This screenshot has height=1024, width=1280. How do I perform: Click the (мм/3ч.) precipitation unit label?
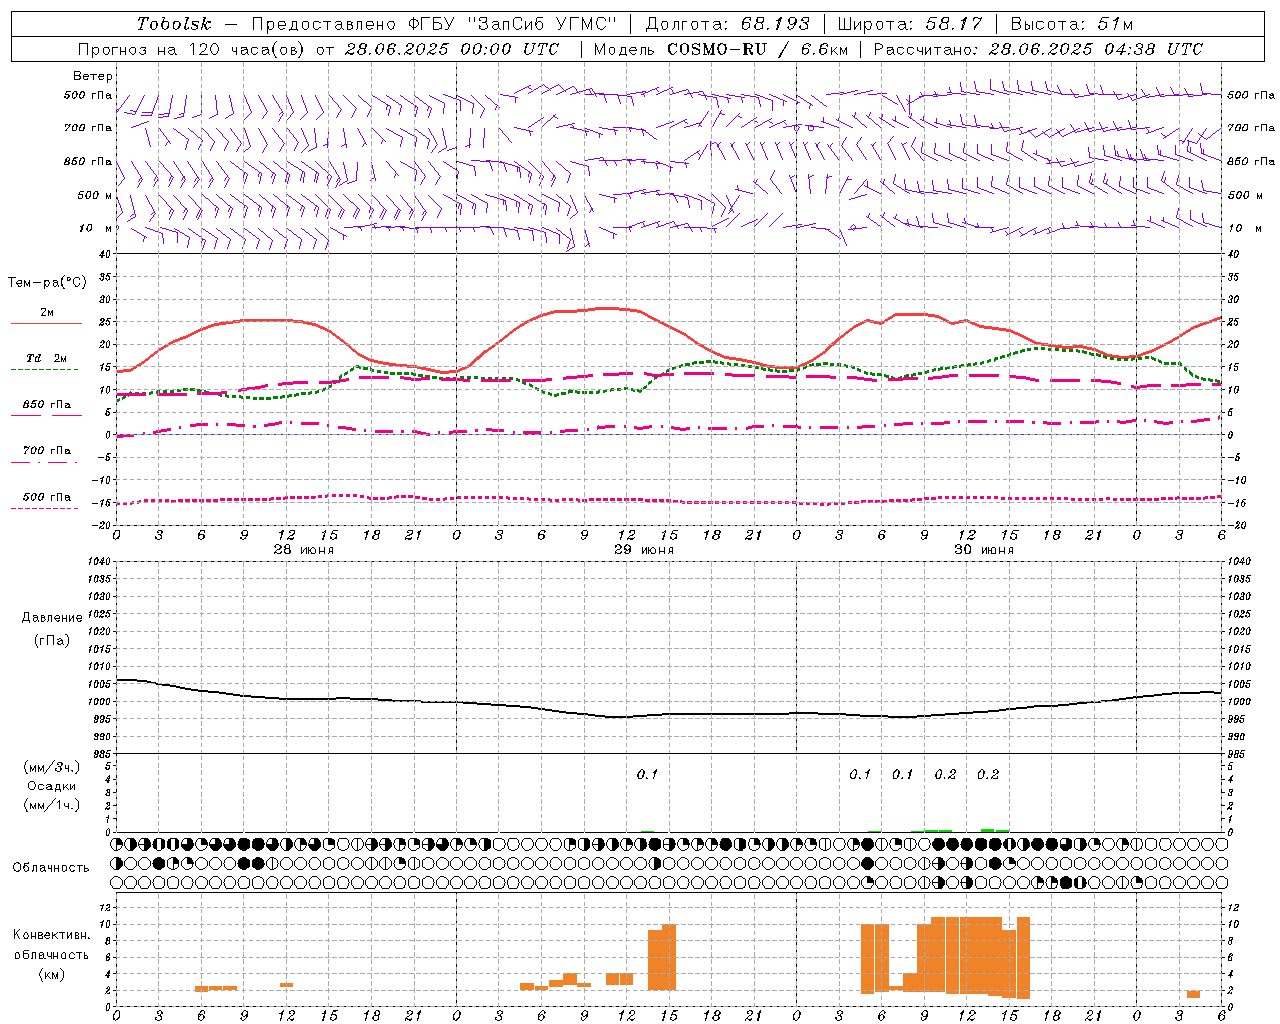[x=52, y=767]
